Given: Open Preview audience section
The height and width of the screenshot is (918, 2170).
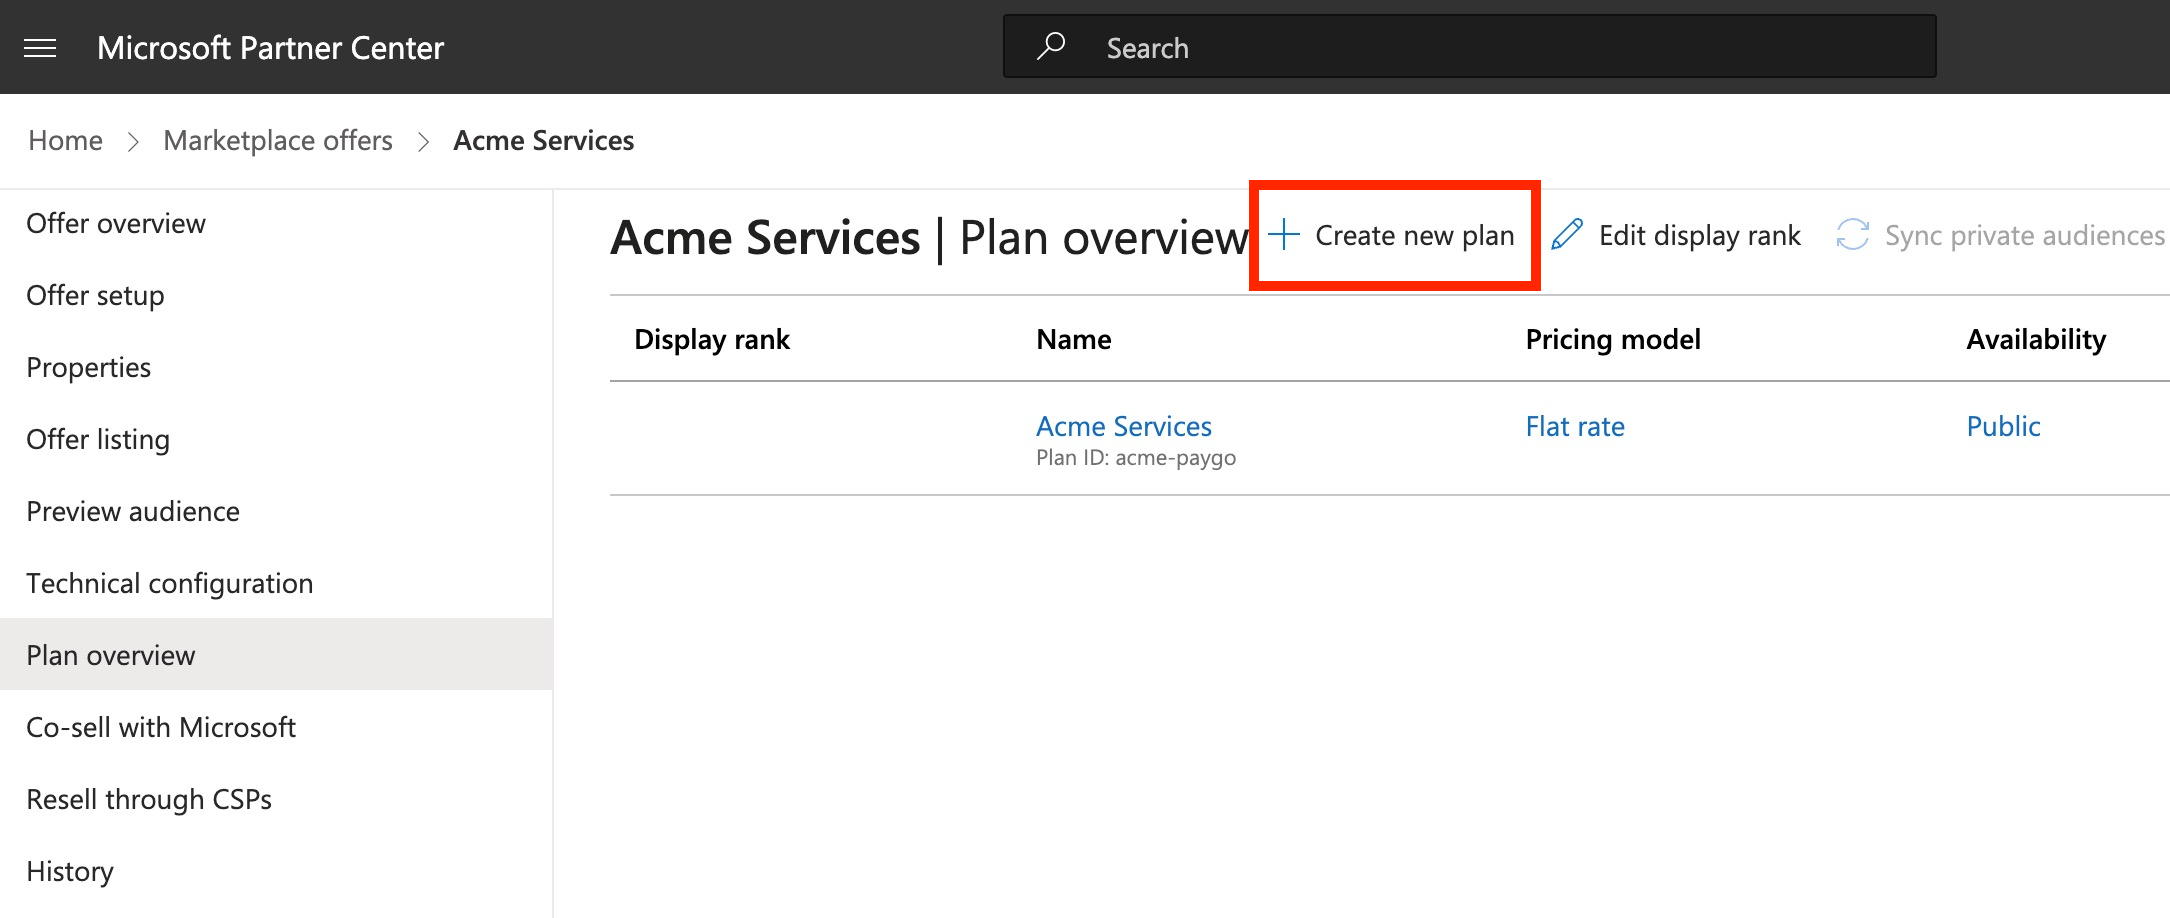Looking at the screenshot, I should point(133,512).
